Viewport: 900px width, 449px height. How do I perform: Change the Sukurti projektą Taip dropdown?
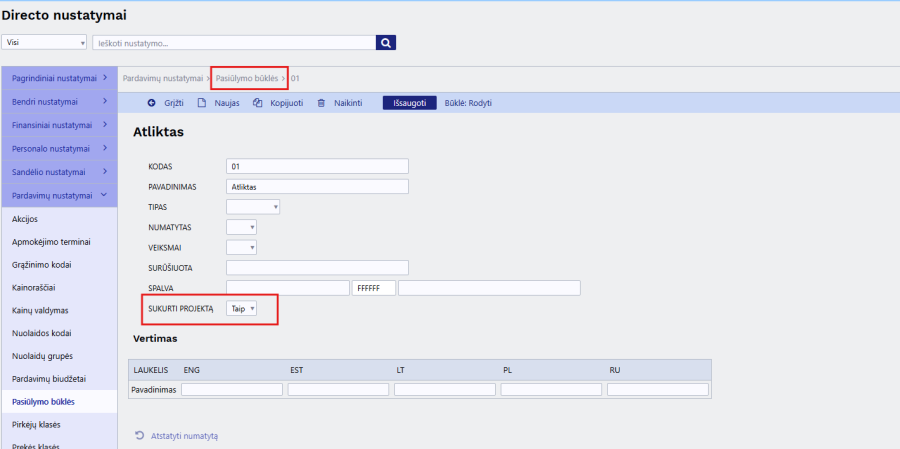click(243, 309)
